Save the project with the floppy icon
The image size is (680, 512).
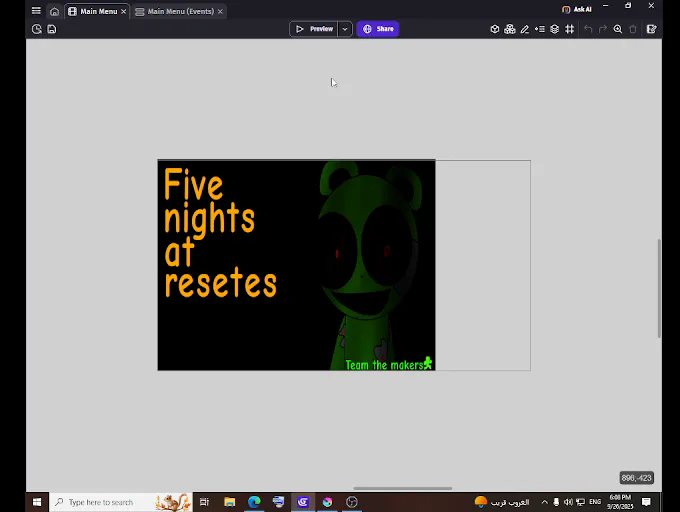(x=52, y=29)
